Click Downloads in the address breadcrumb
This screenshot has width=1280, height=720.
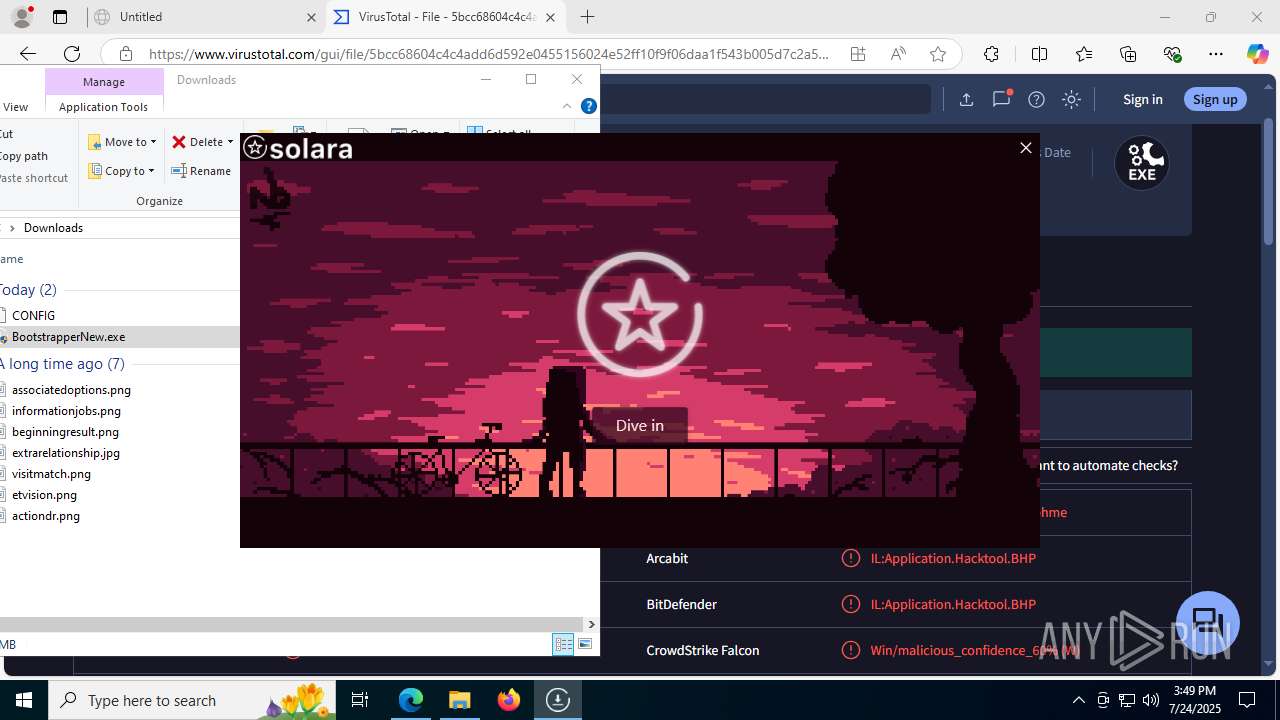pyautogui.click(x=53, y=228)
